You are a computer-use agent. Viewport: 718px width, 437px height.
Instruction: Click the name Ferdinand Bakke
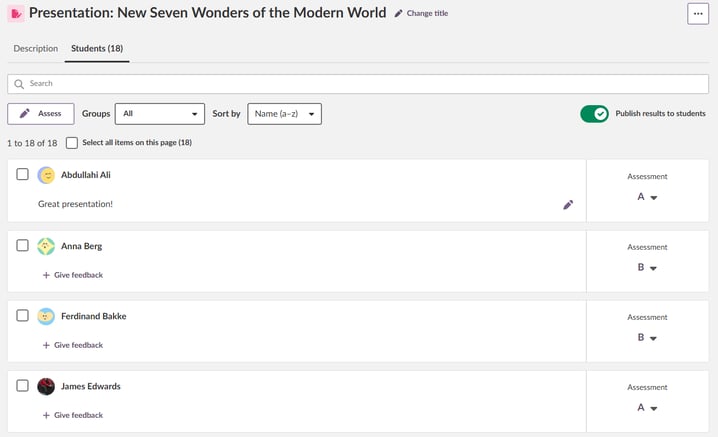point(93,316)
